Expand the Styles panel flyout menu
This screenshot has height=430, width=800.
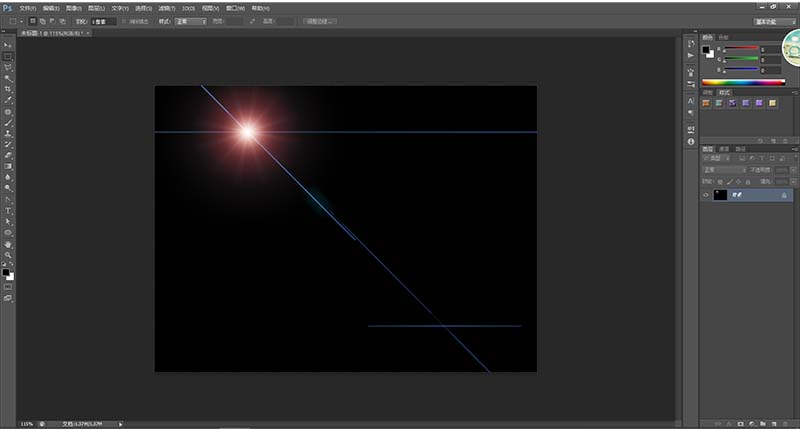pyautogui.click(x=795, y=92)
